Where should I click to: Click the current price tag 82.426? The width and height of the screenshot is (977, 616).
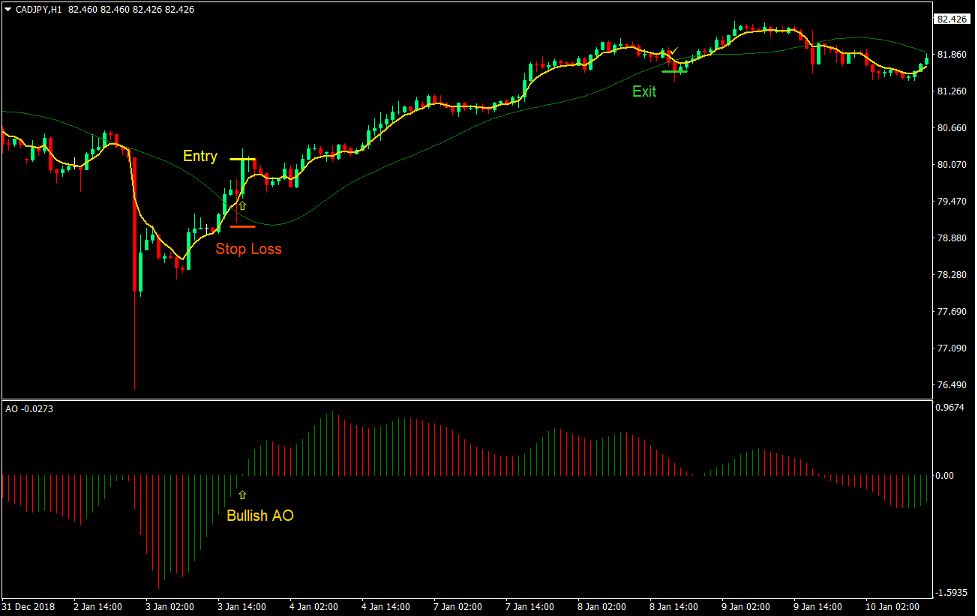[953, 18]
